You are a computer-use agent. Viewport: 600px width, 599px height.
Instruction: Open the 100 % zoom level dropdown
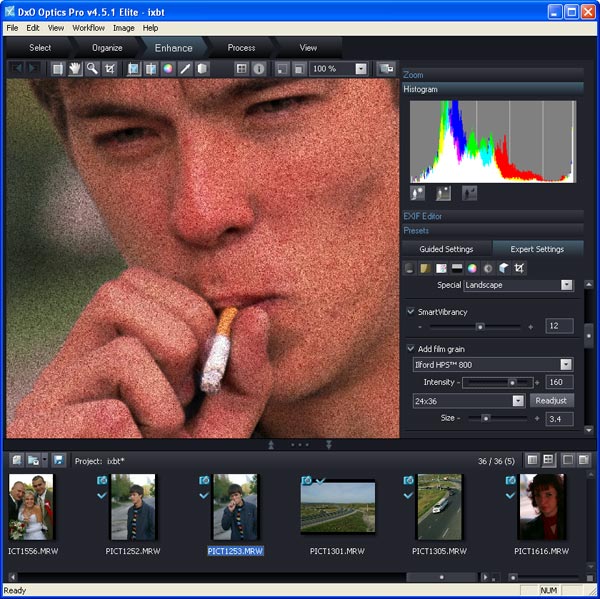point(359,69)
